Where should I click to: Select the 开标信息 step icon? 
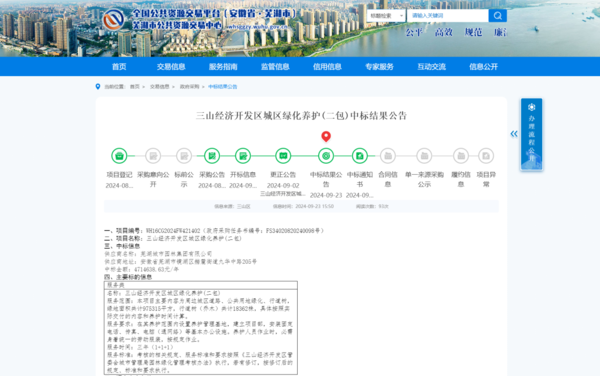243,156
